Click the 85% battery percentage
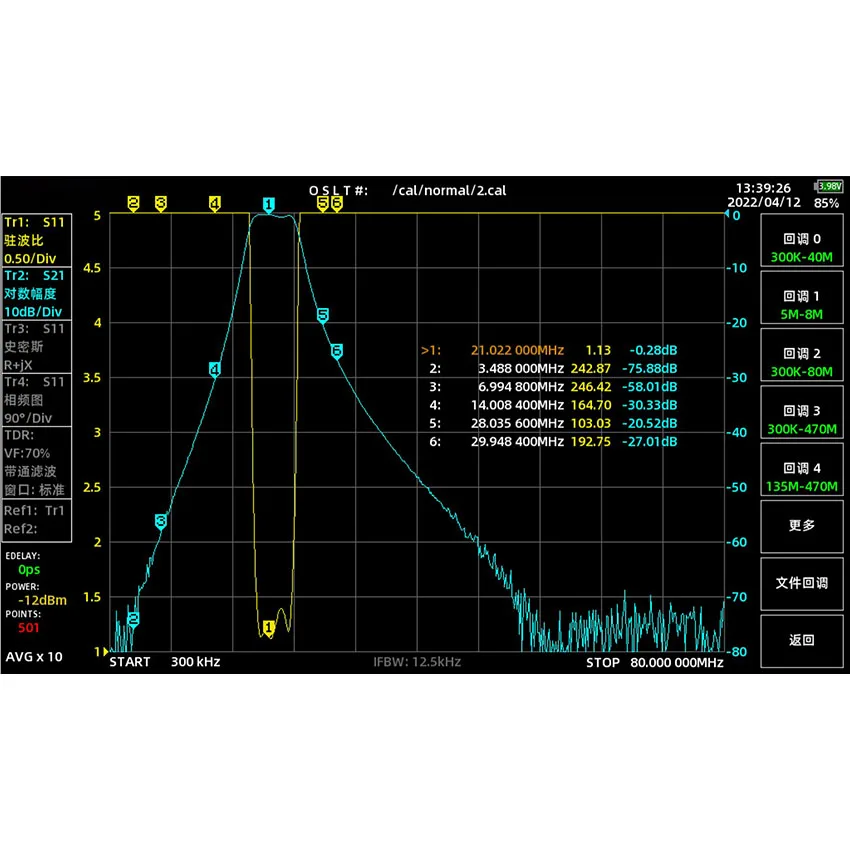Screen dimensions: 850x850 click(x=826, y=203)
